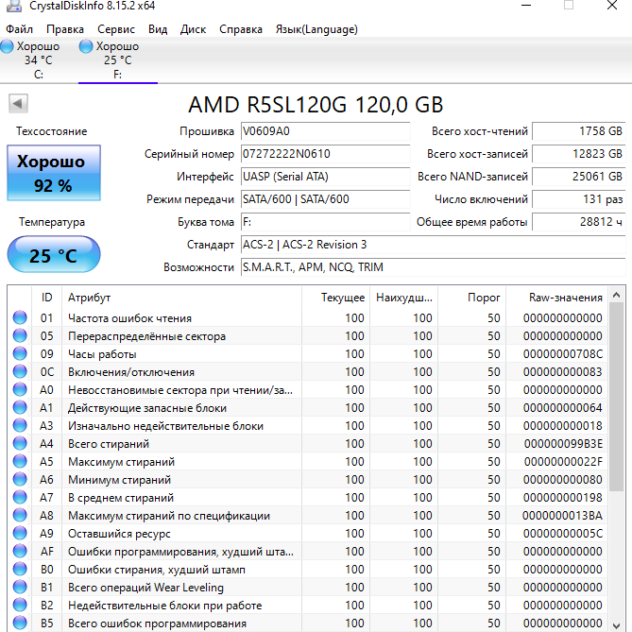The image size is (632, 632).
Task: Click total host reads value 1758 GB
Action: [579, 131]
